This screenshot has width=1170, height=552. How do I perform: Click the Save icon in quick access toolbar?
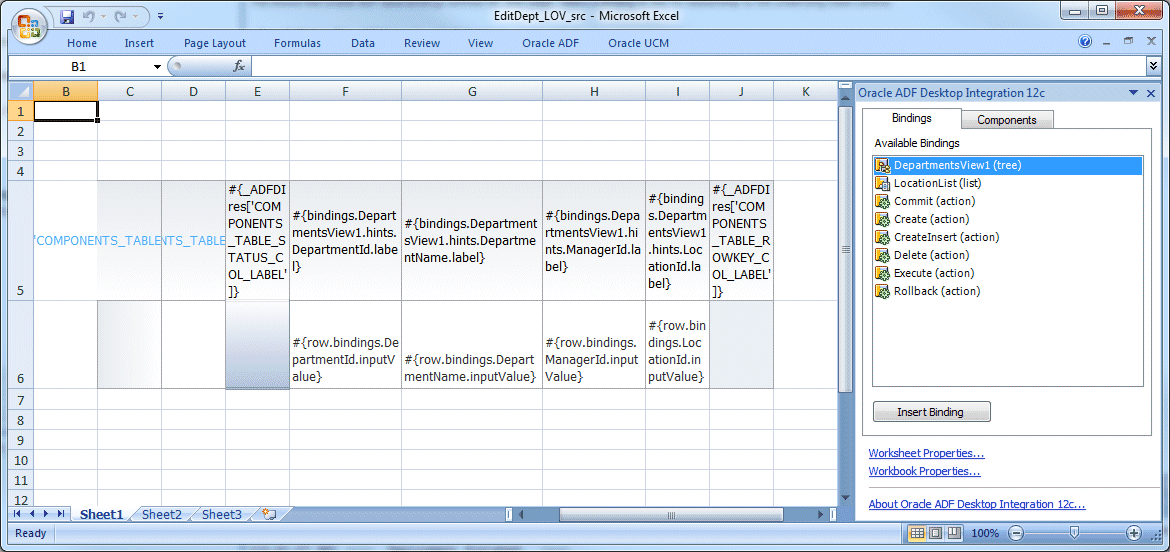(67, 16)
